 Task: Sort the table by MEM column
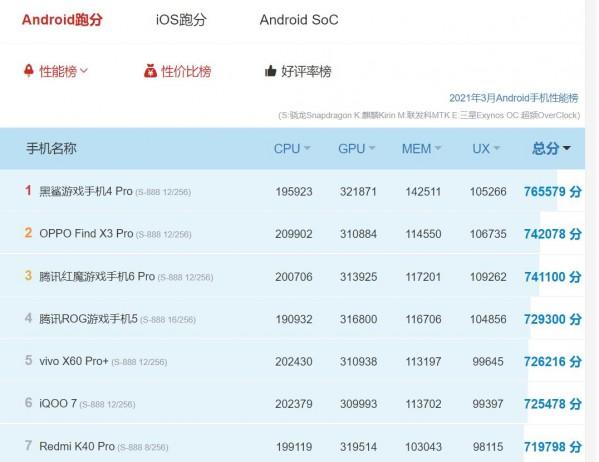(421, 149)
